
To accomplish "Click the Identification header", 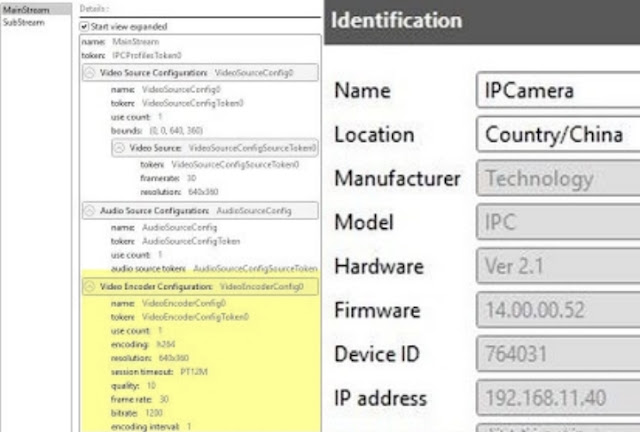I will (x=396, y=20).
